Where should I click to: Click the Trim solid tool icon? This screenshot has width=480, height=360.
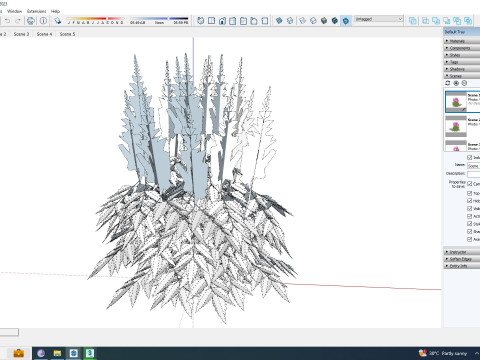tap(457, 21)
